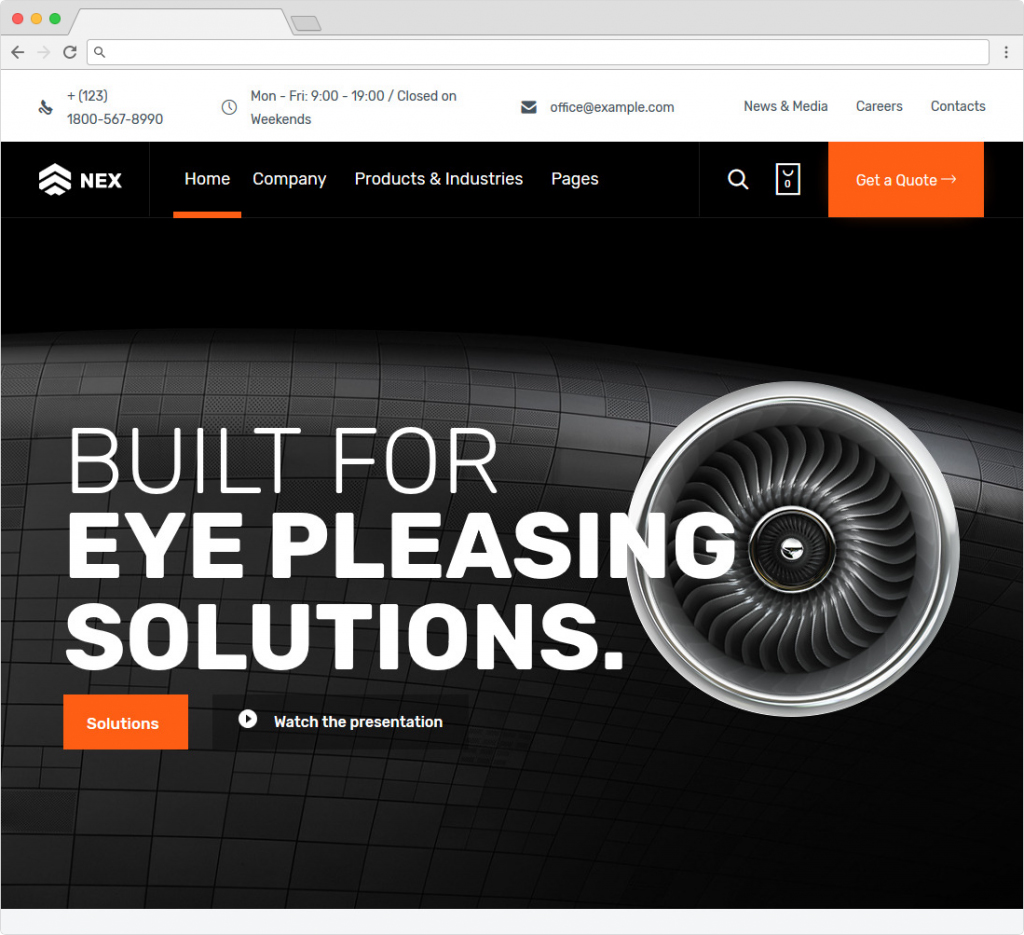Image resolution: width=1024 pixels, height=935 pixels.
Task: Click the phone handset icon
Action: click(x=45, y=108)
